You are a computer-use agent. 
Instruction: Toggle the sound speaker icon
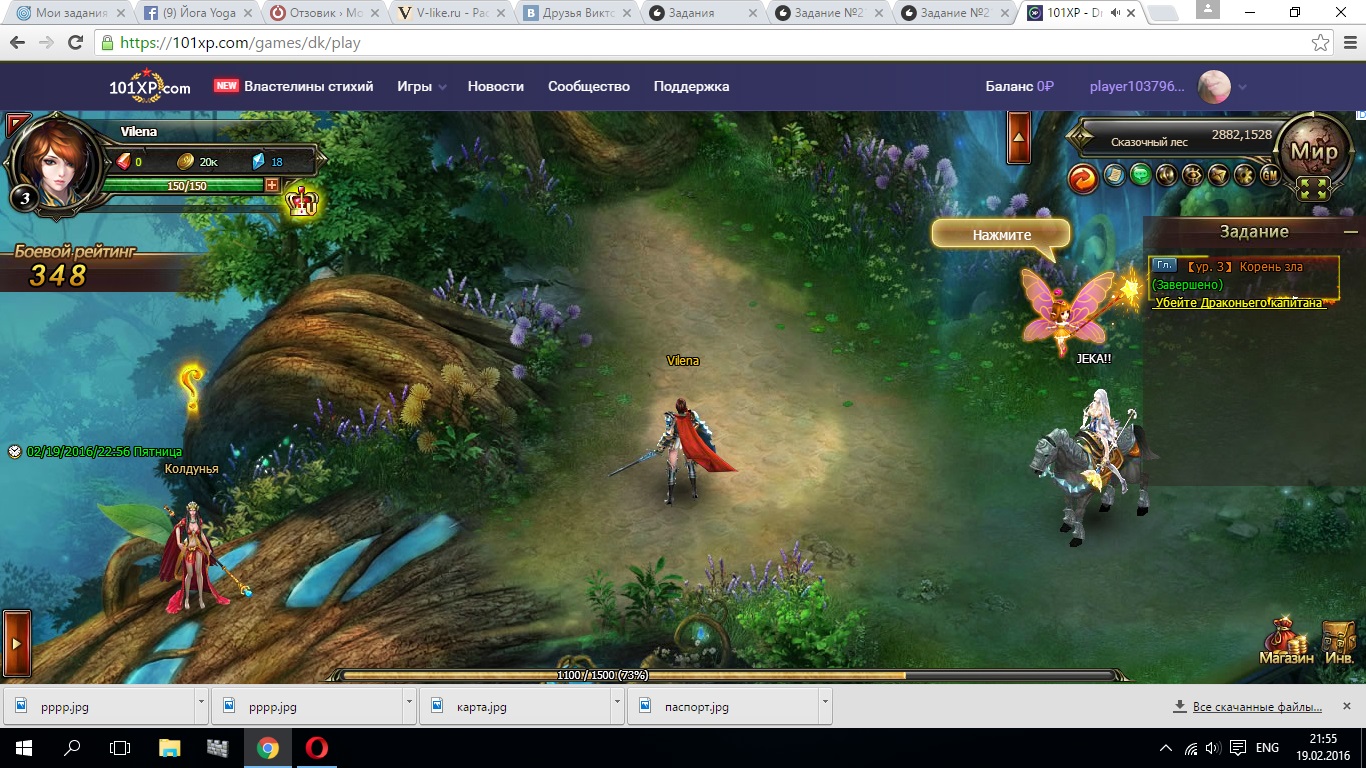point(1166,175)
